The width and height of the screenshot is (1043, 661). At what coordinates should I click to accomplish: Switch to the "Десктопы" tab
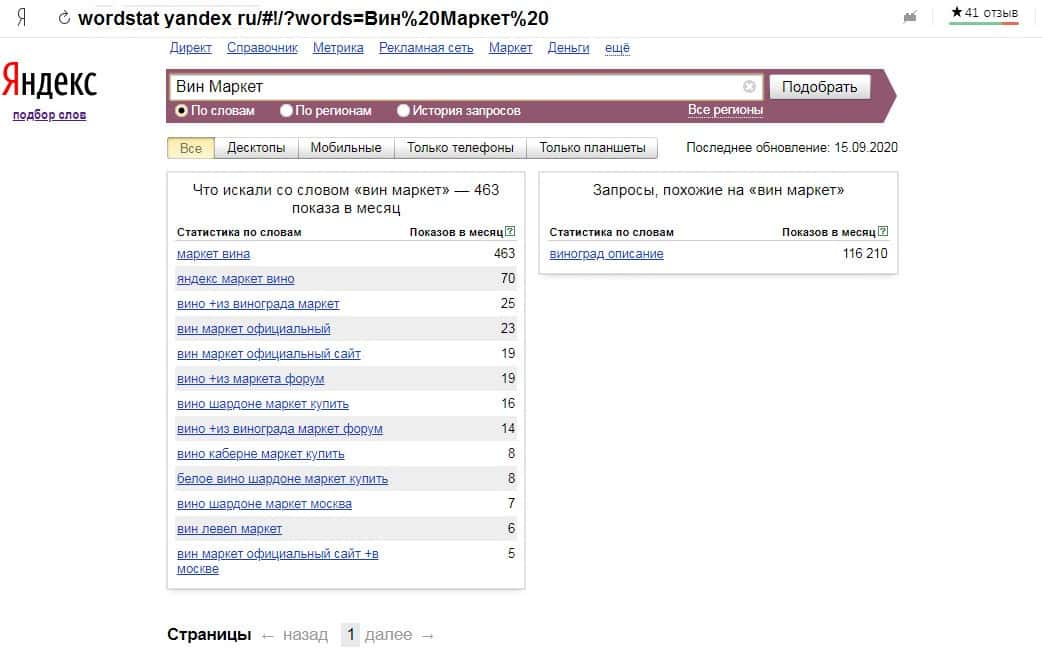coord(256,148)
